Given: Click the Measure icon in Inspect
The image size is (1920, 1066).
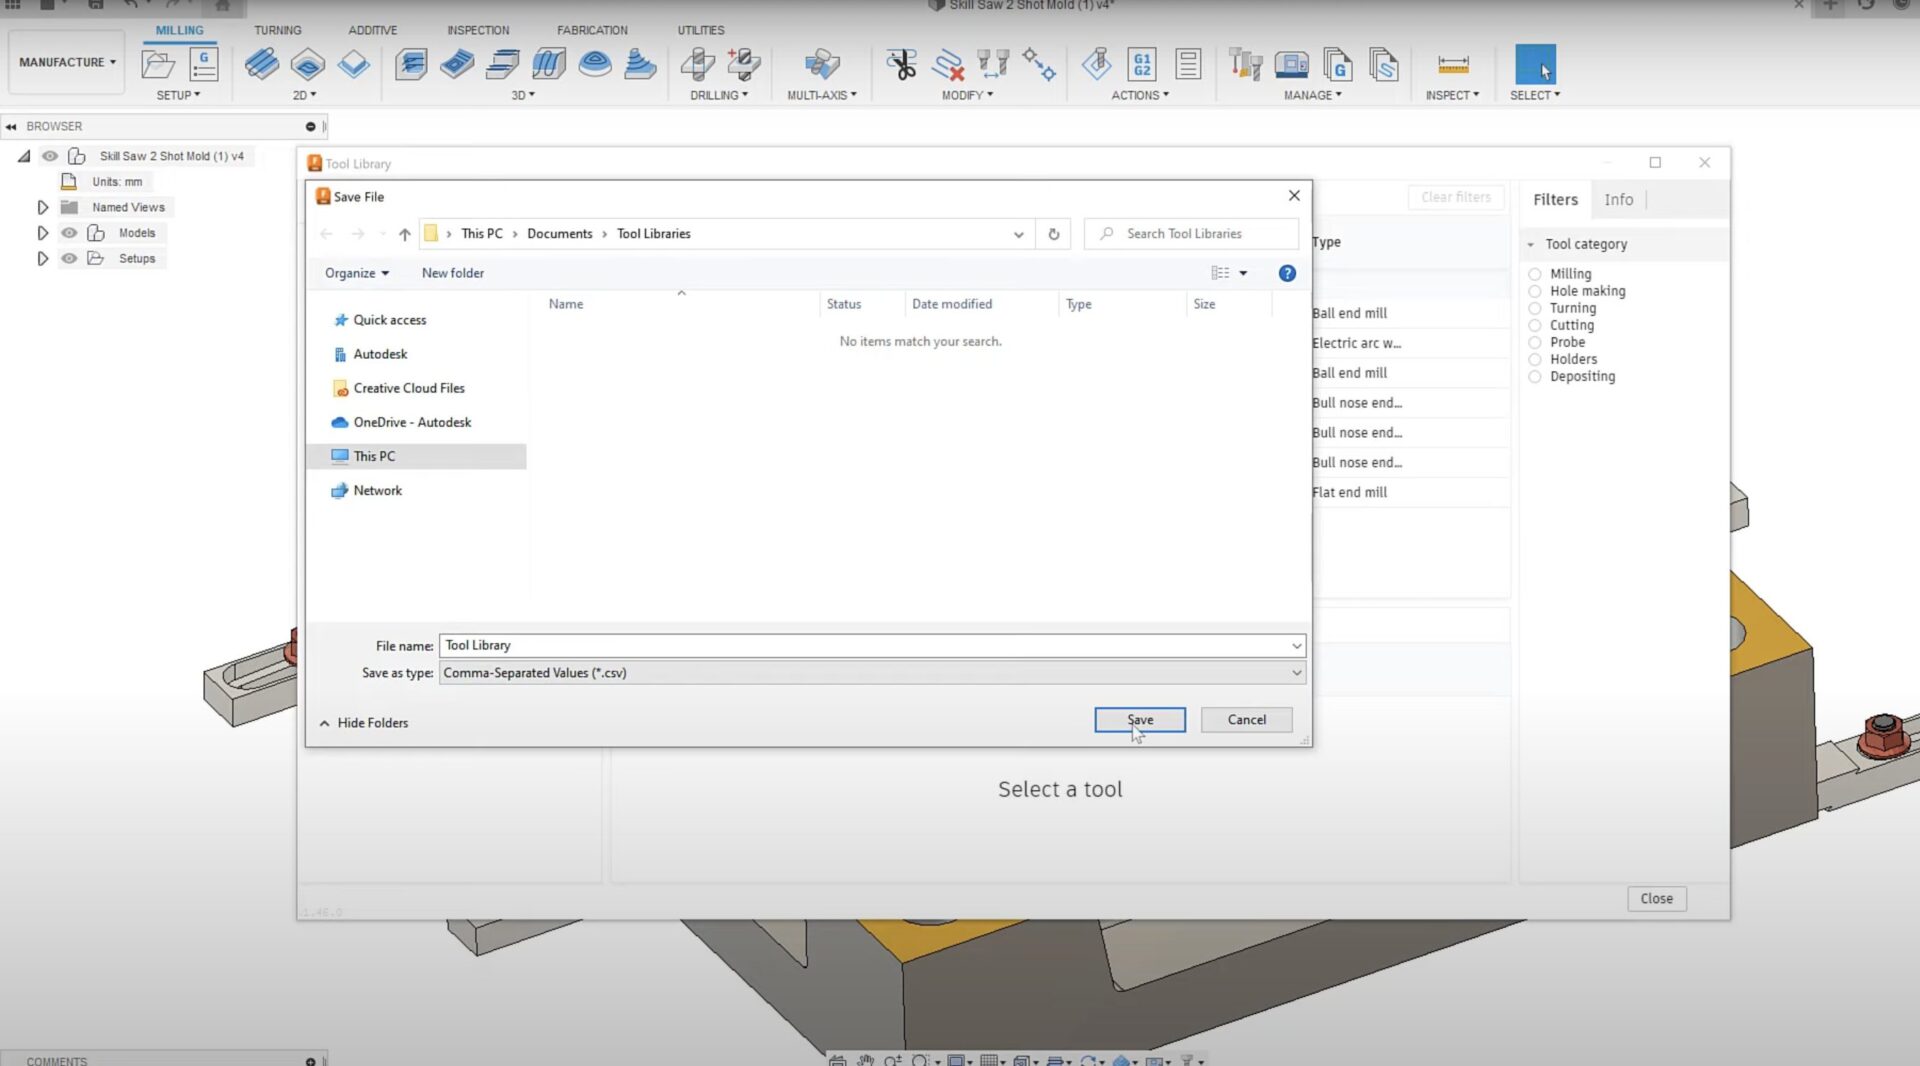Looking at the screenshot, I should click(1452, 65).
